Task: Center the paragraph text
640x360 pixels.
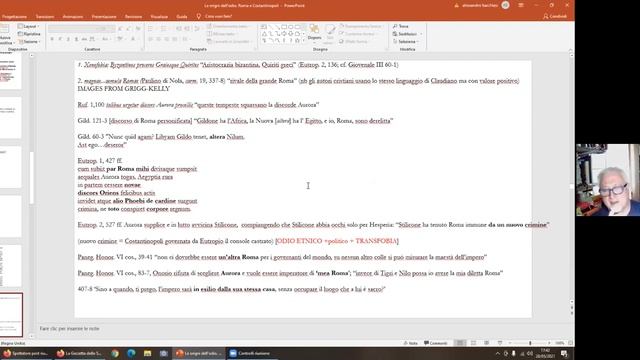Action: 159,39
